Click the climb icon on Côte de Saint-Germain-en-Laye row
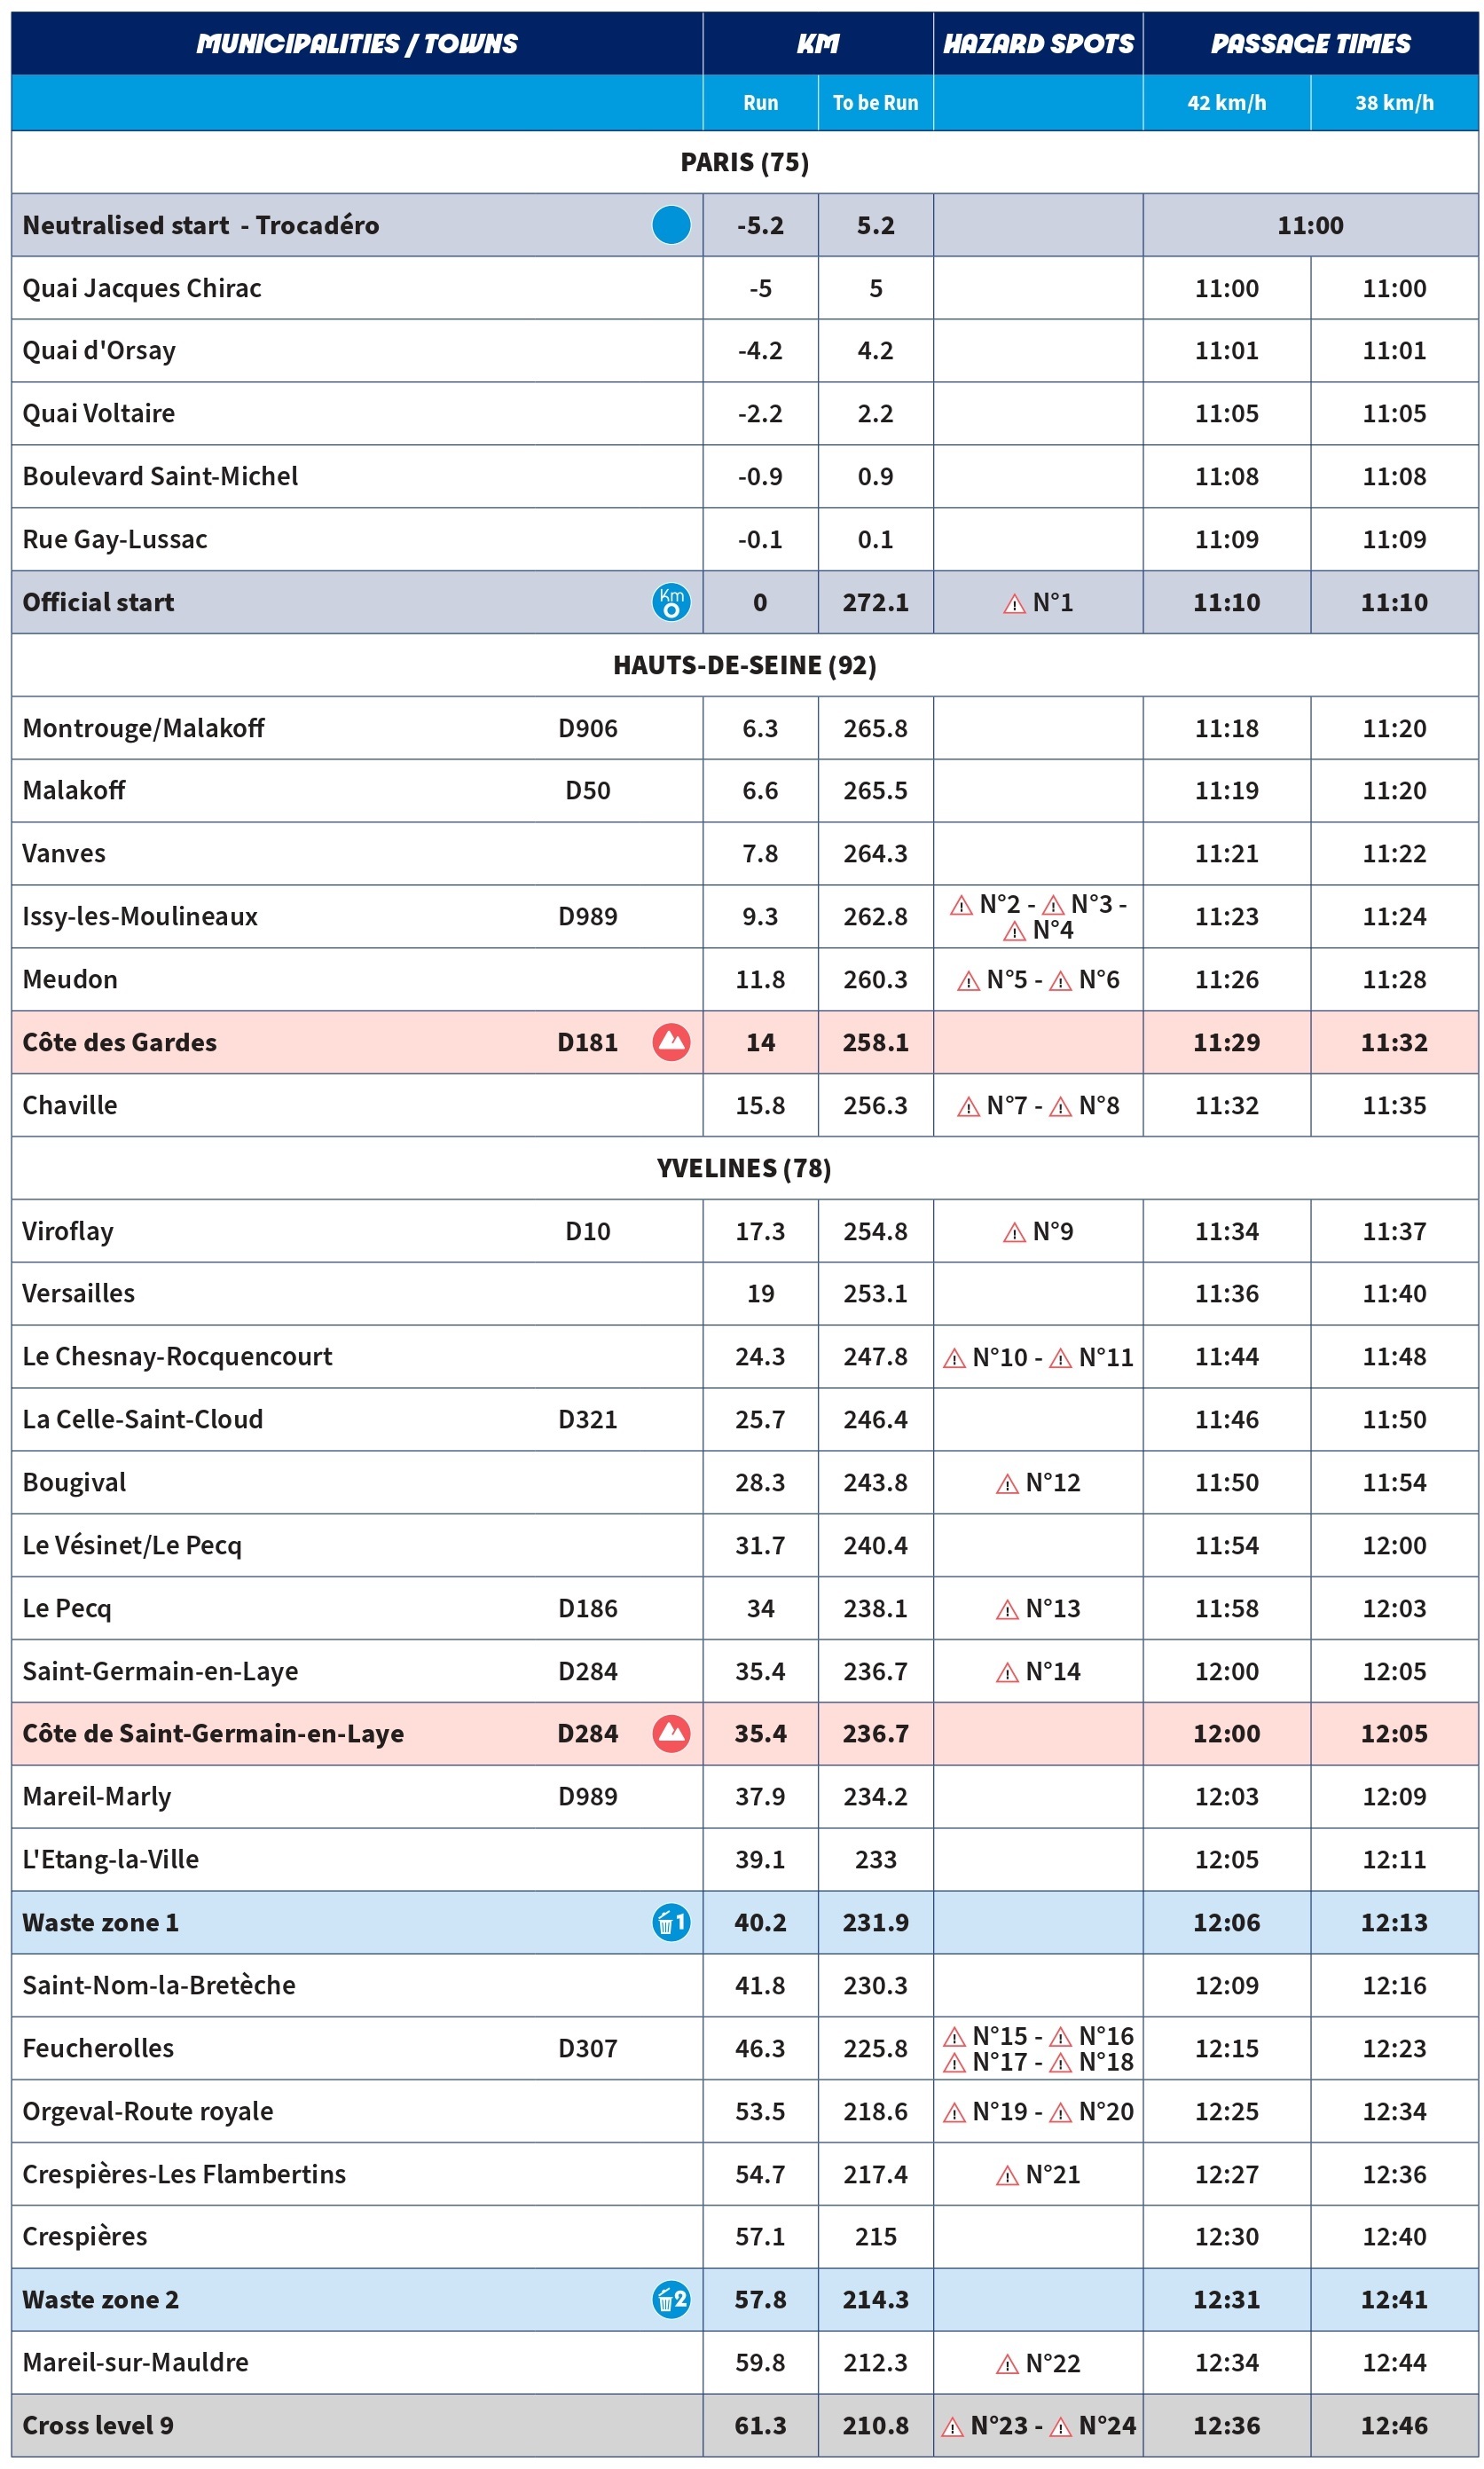This screenshot has height=2469, width=1484. point(671,1733)
